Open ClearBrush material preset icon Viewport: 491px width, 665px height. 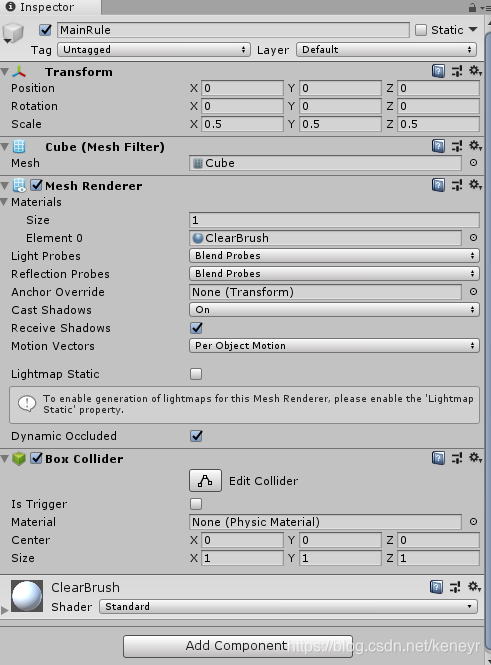(x=455, y=587)
